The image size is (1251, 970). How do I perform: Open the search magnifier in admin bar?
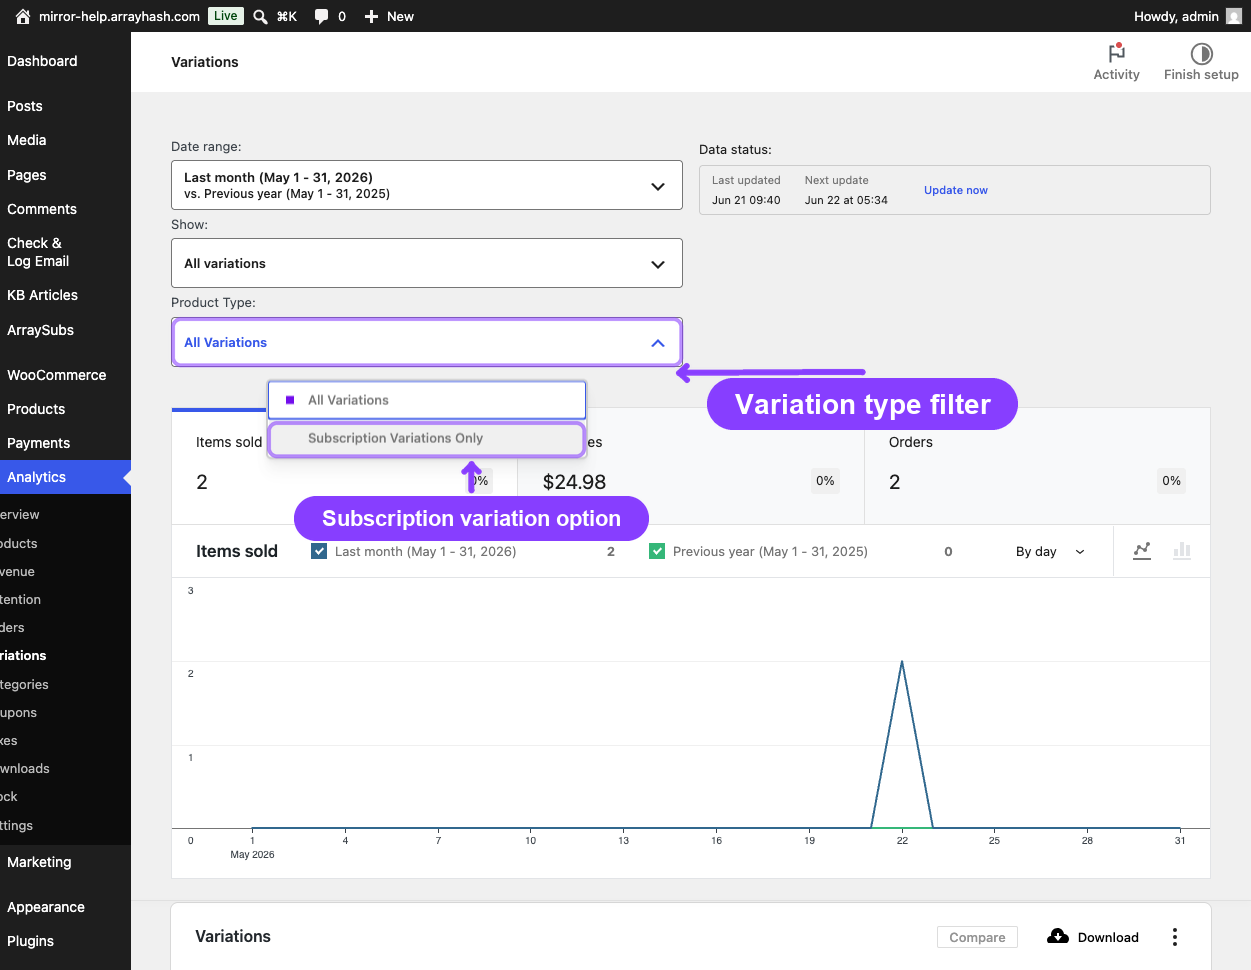[x=260, y=16]
